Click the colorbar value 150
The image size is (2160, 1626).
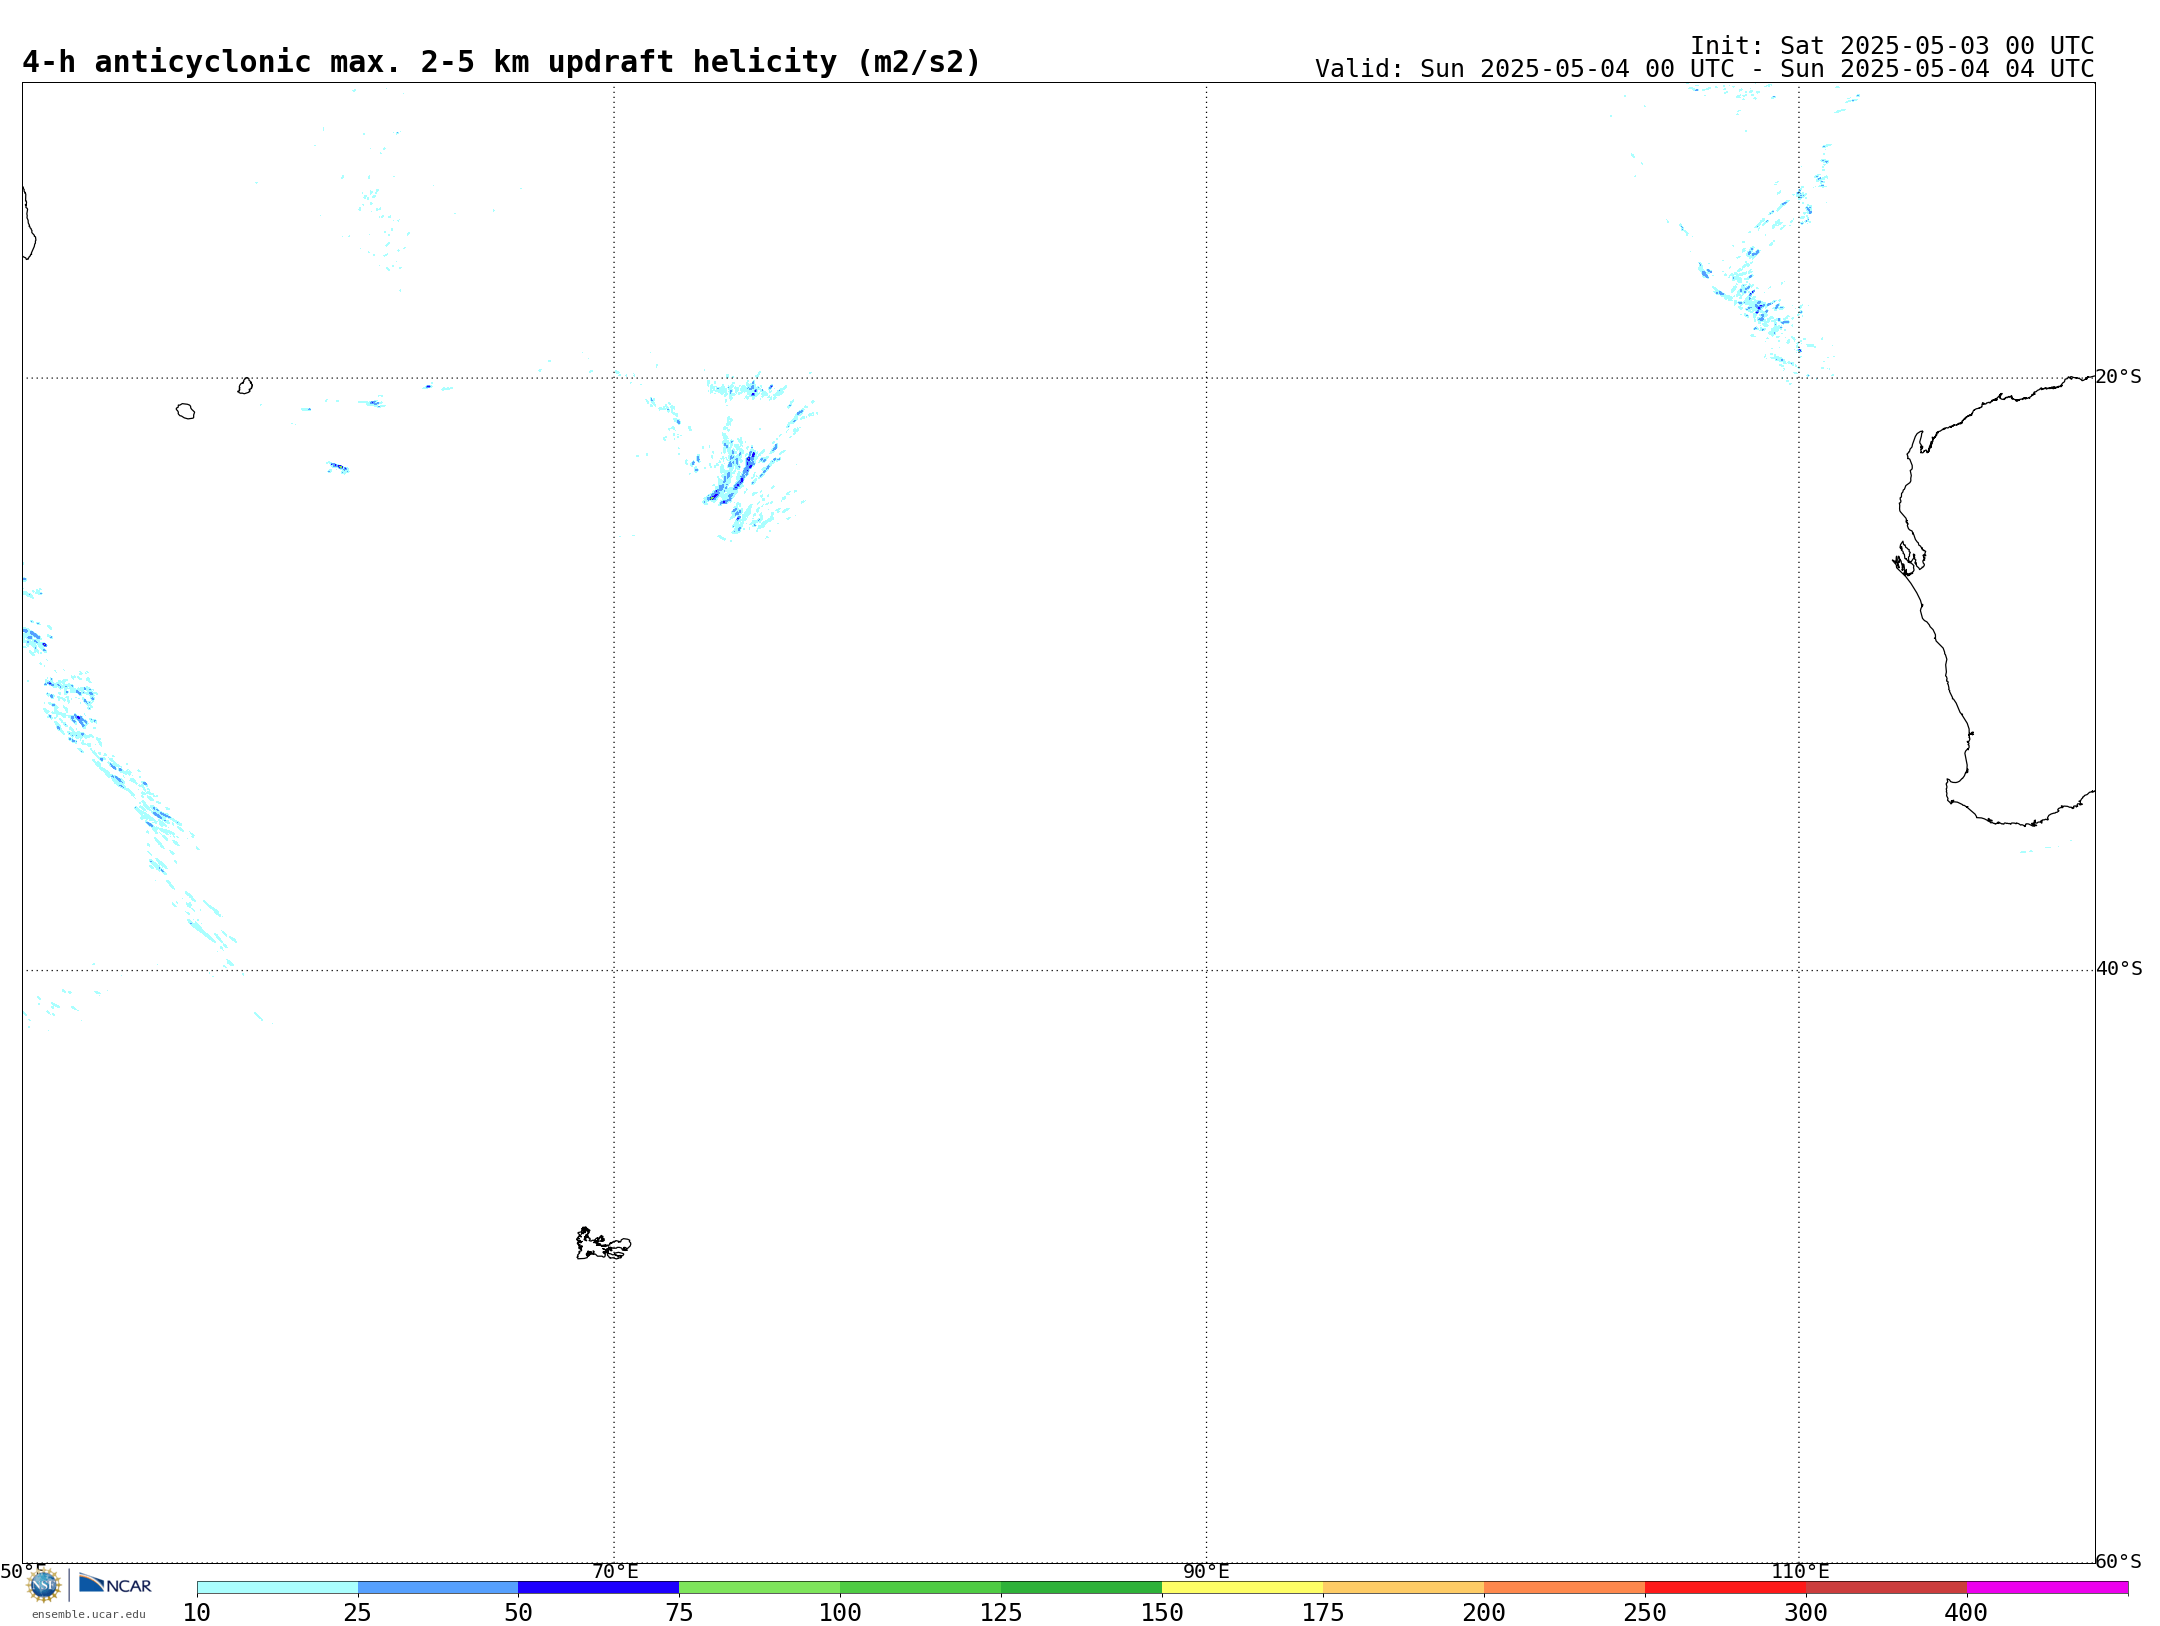[x=1162, y=1613]
